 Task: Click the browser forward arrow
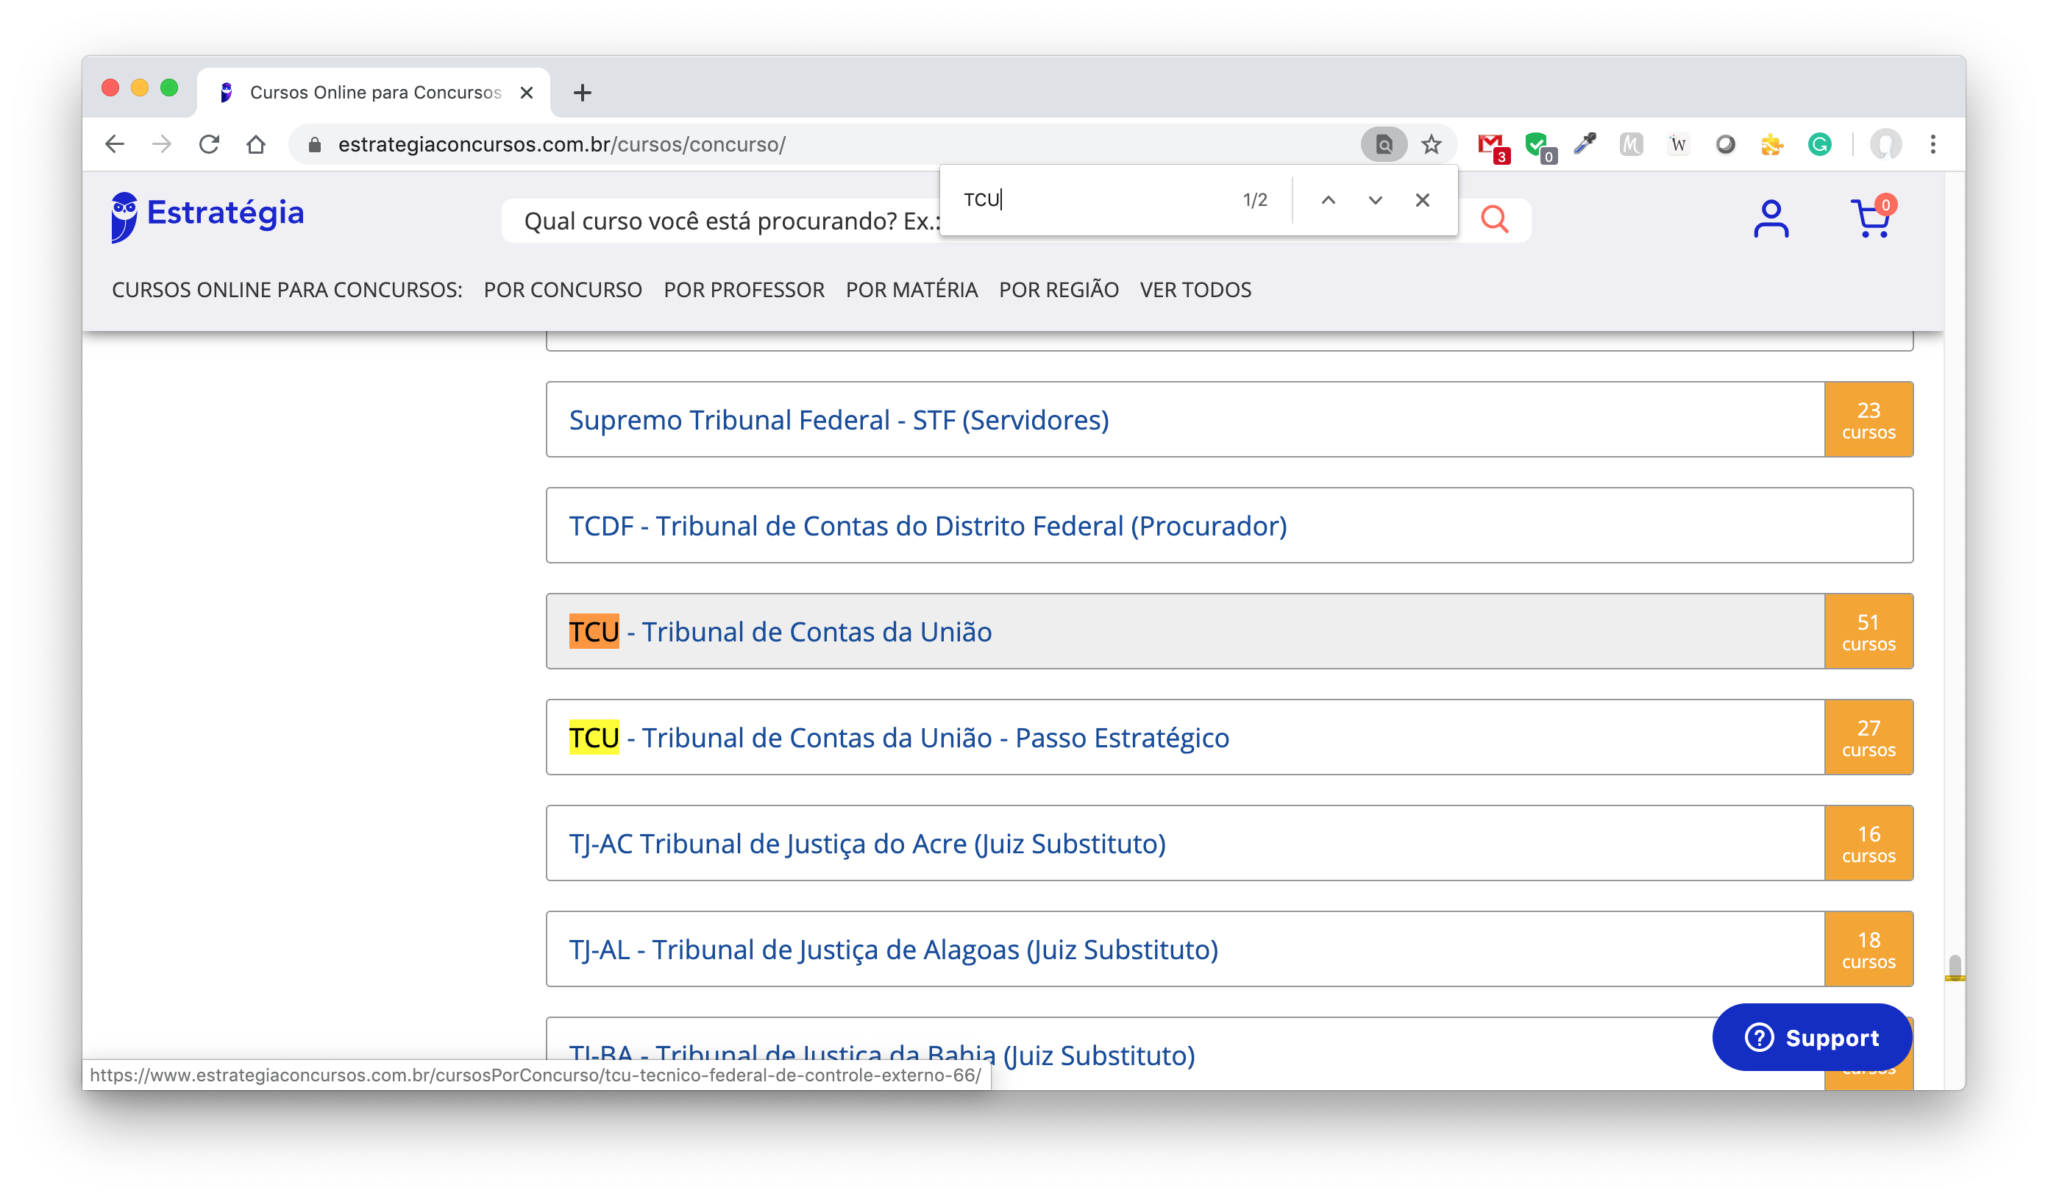pyautogui.click(x=162, y=144)
